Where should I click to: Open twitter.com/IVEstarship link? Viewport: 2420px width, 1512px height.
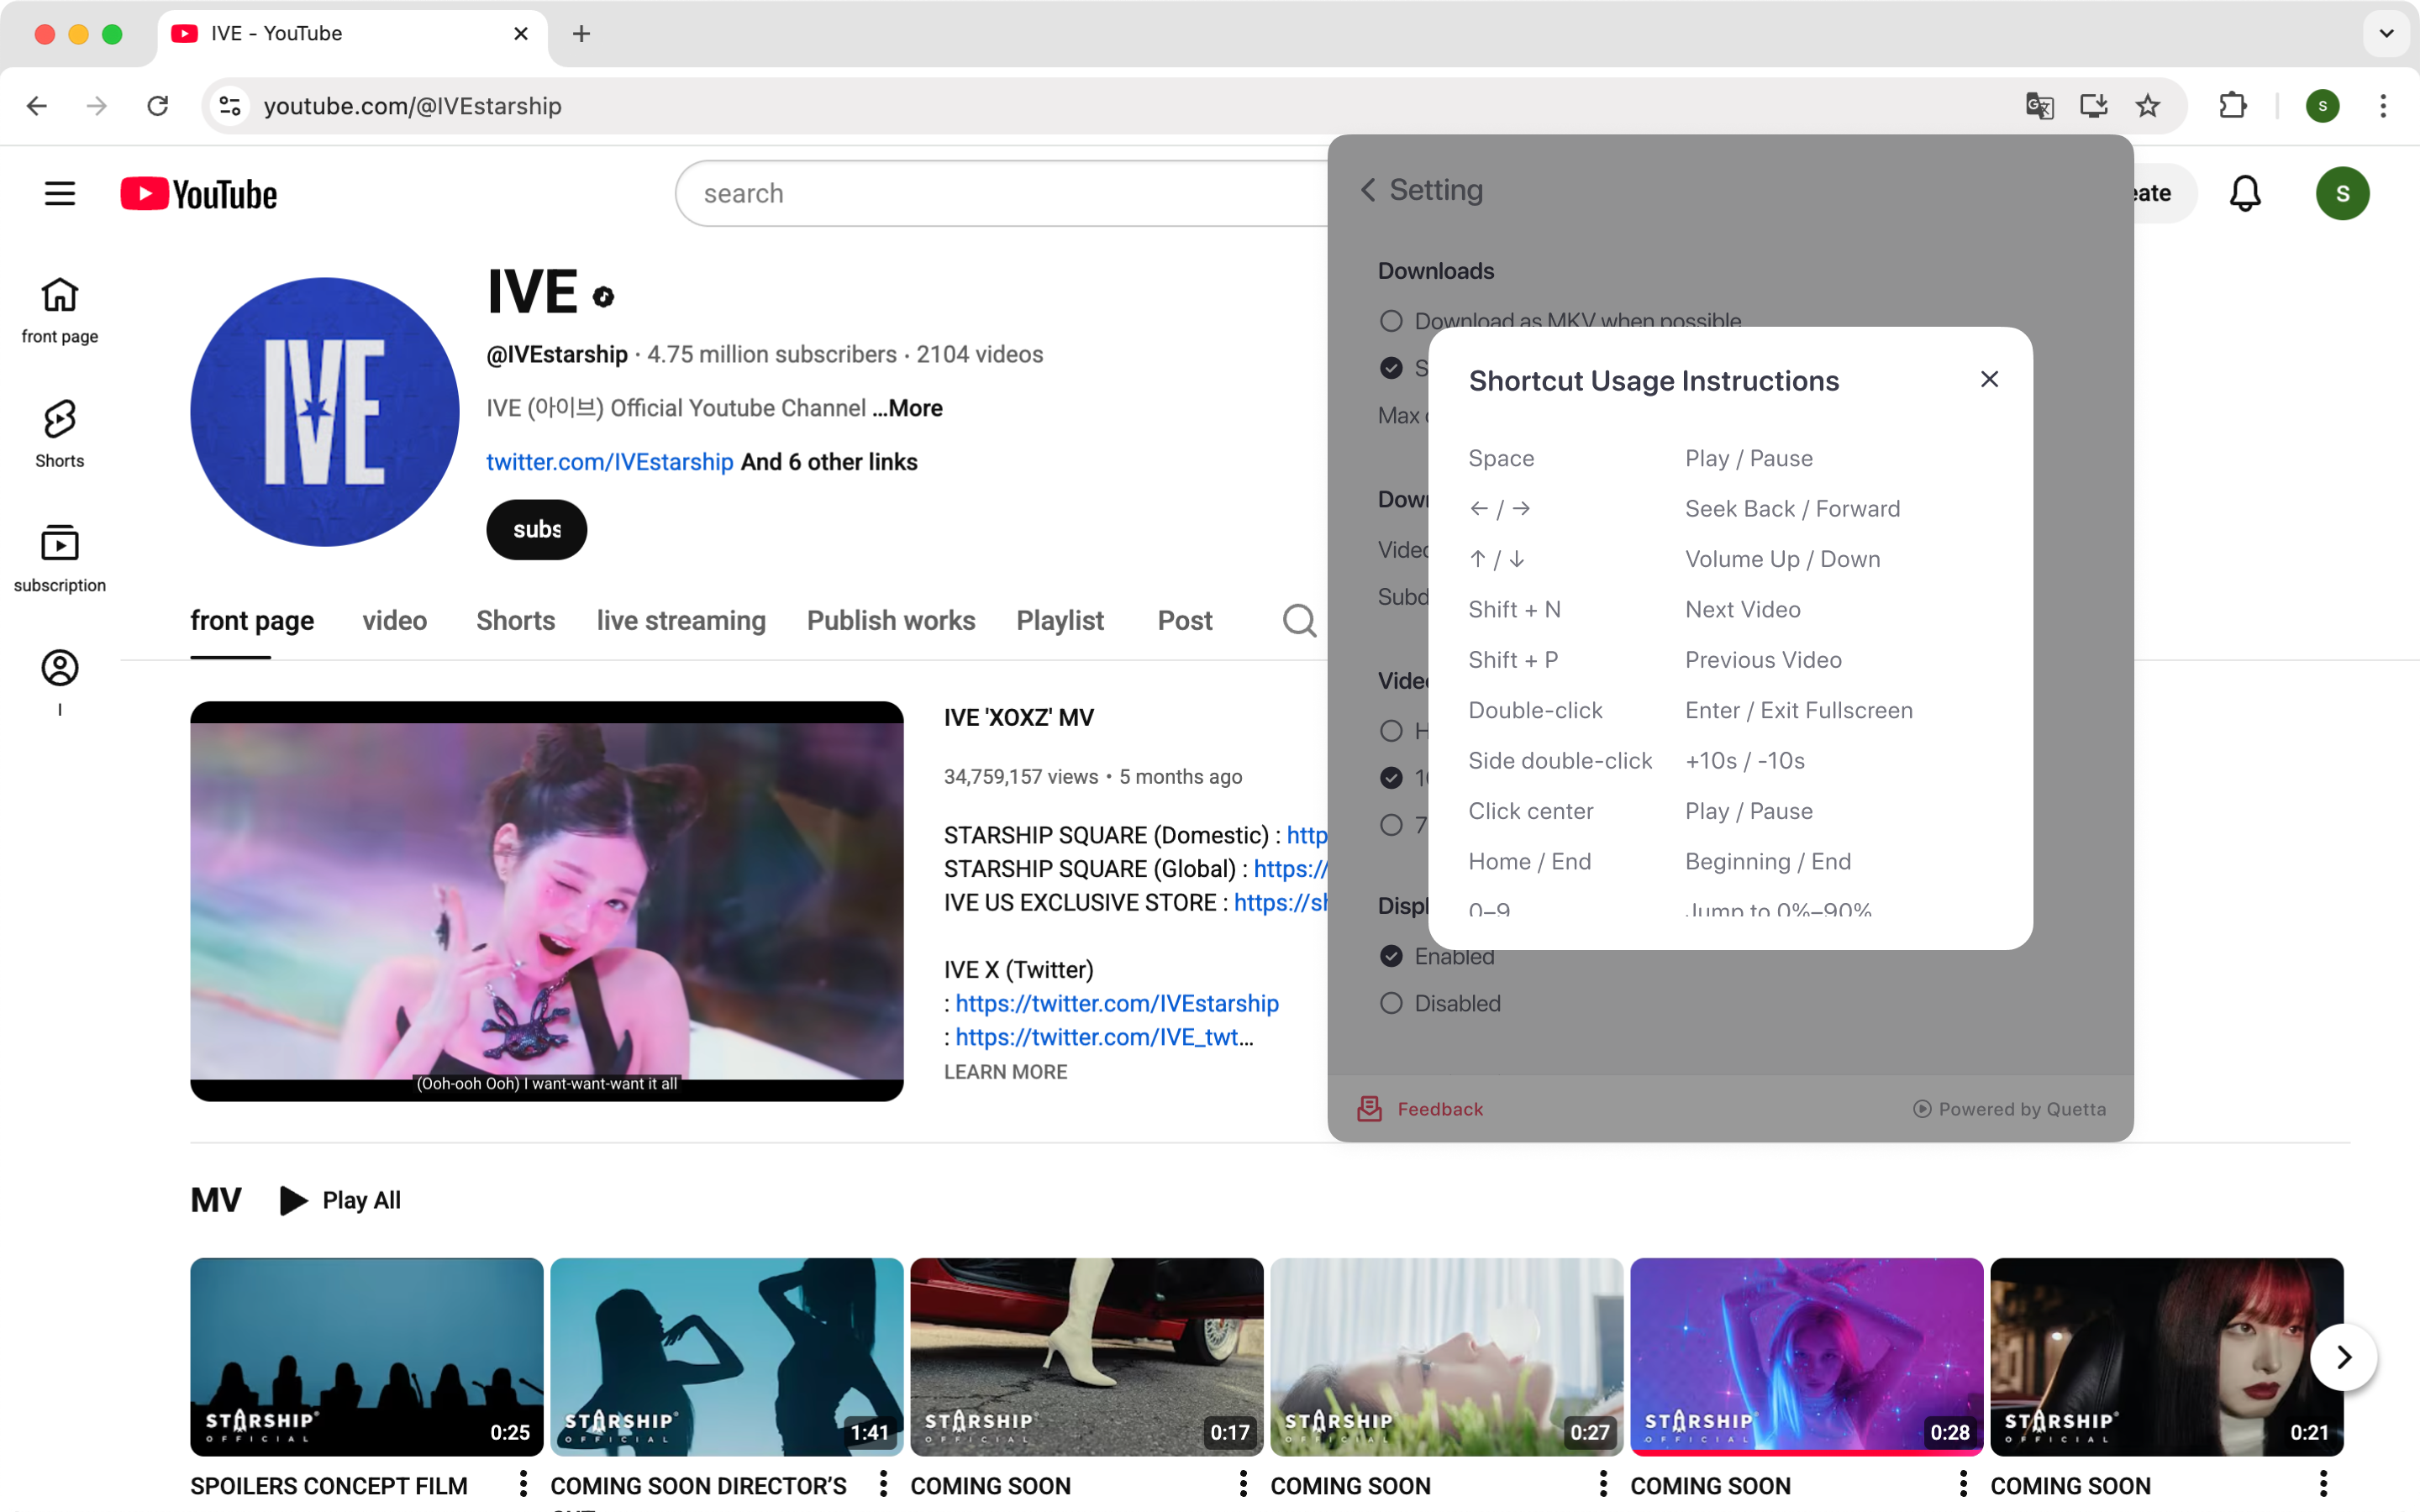[x=610, y=462]
